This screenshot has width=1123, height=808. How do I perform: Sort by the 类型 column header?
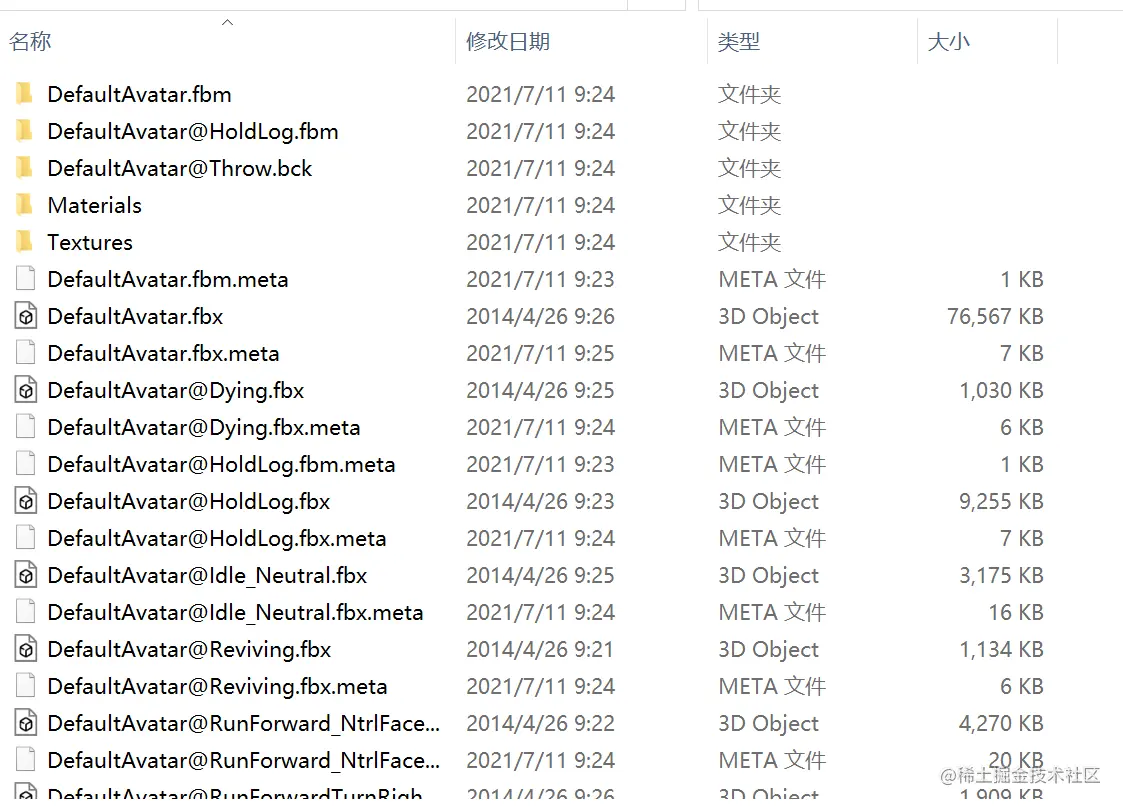pyautogui.click(x=738, y=42)
